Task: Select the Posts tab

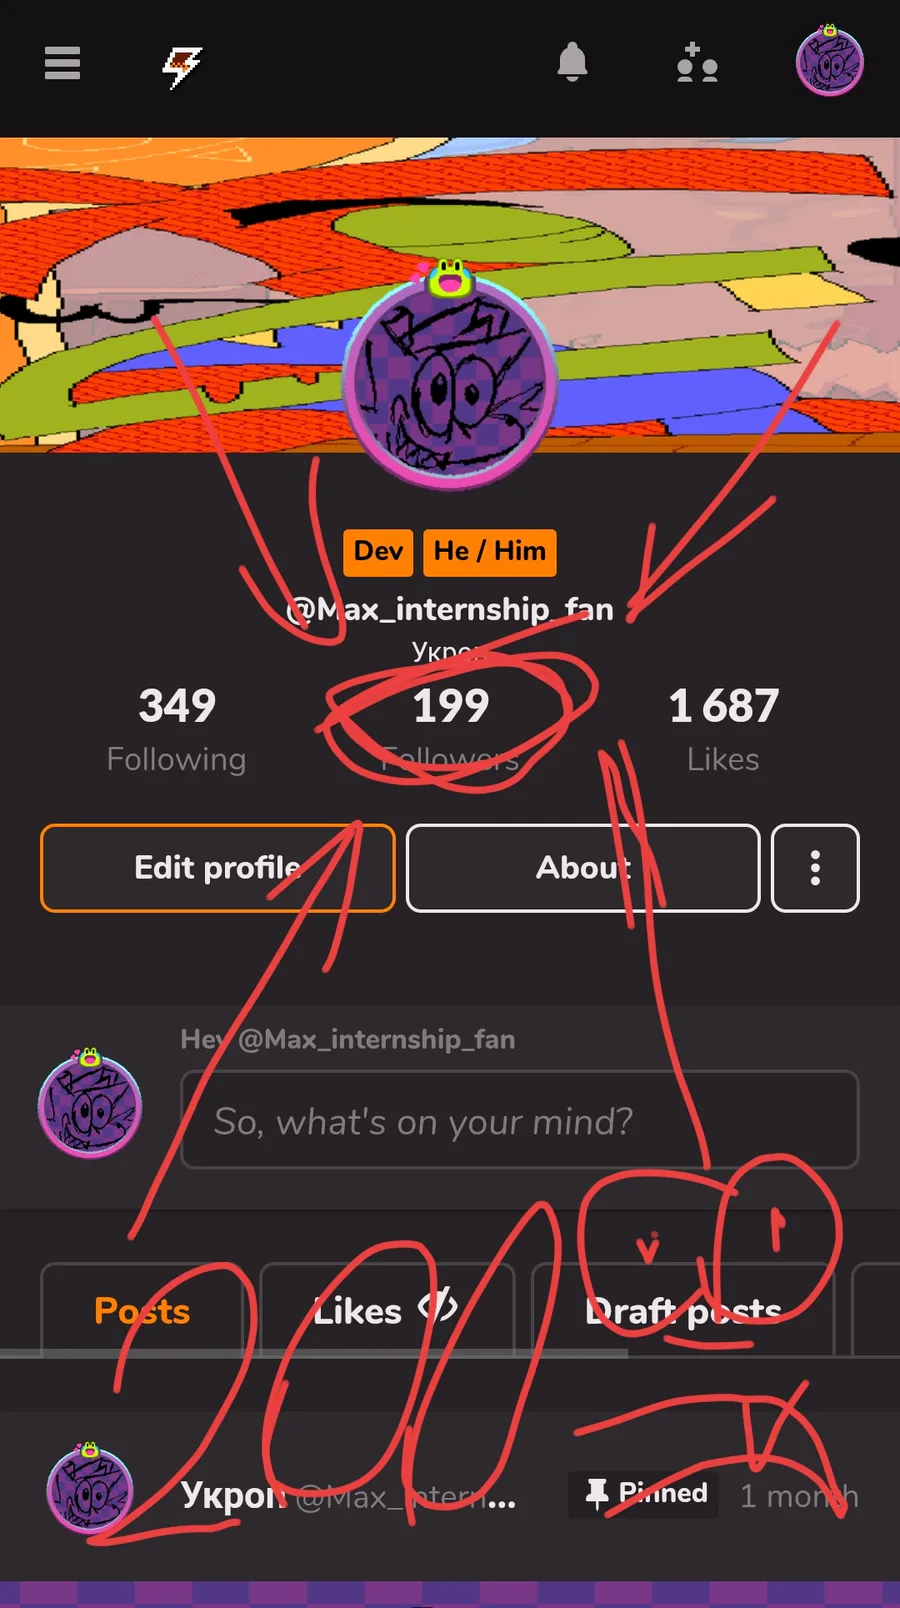Action: 142,1310
